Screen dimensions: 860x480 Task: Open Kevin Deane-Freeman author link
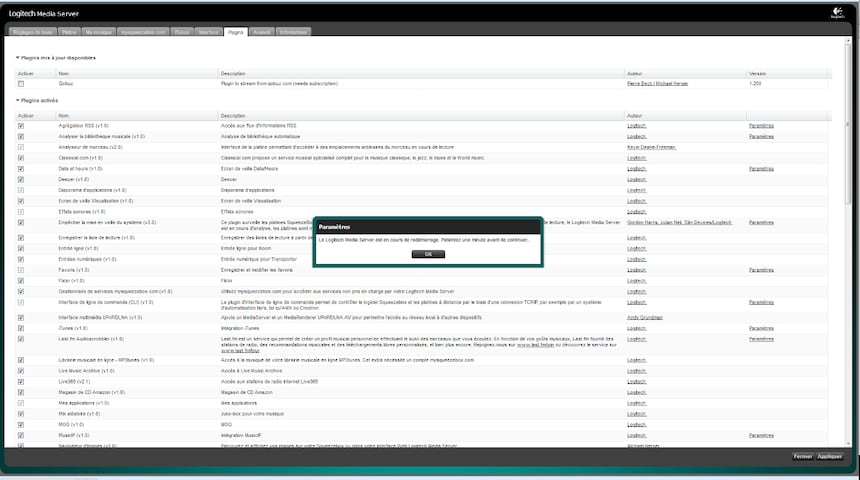[x=652, y=148]
